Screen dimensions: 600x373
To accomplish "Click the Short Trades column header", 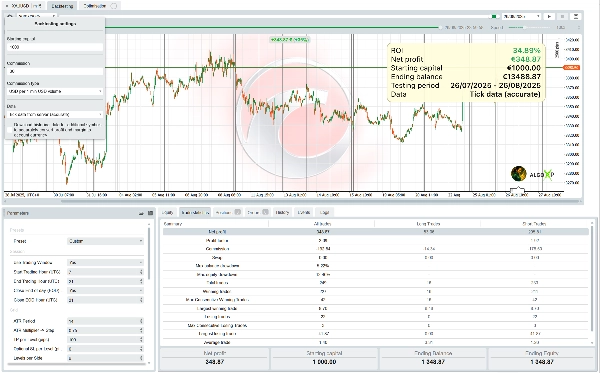I will coord(534,224).
